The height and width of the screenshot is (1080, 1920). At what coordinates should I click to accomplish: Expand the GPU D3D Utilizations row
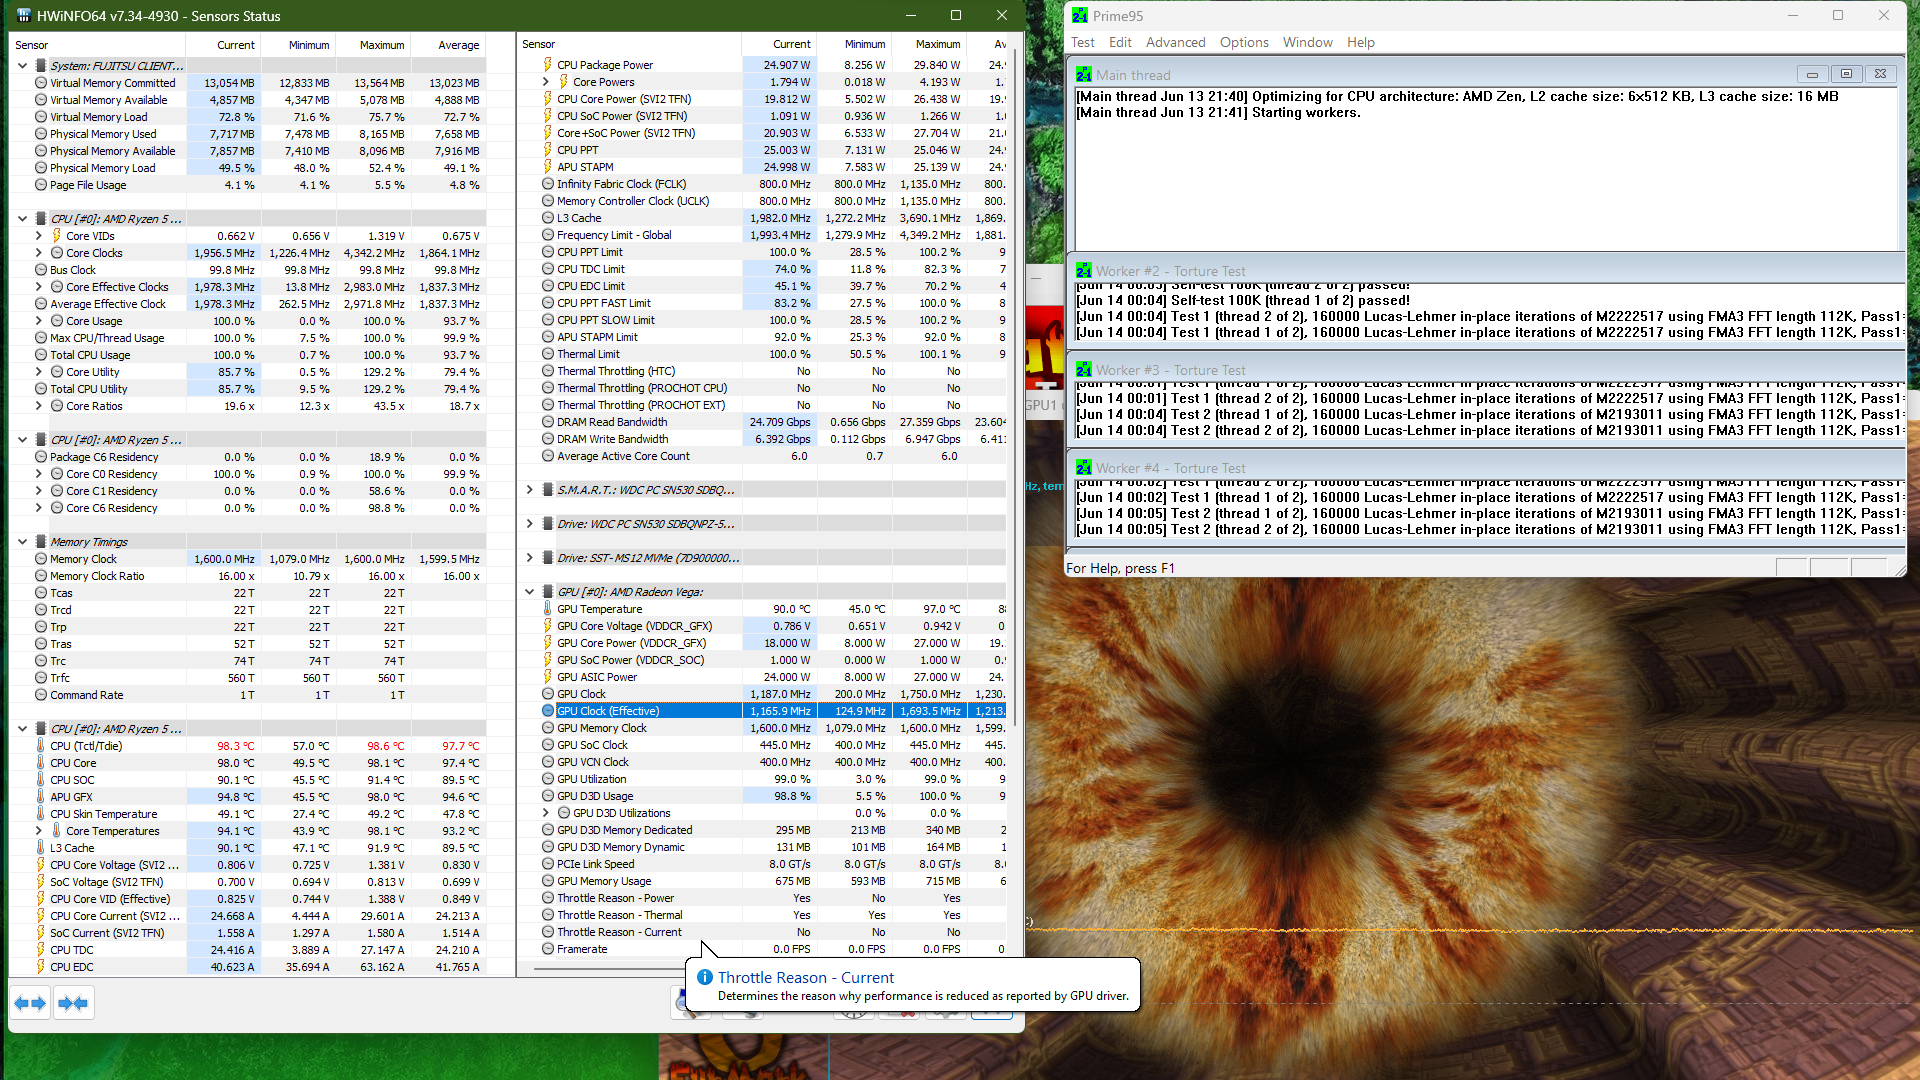coord(546,813)
